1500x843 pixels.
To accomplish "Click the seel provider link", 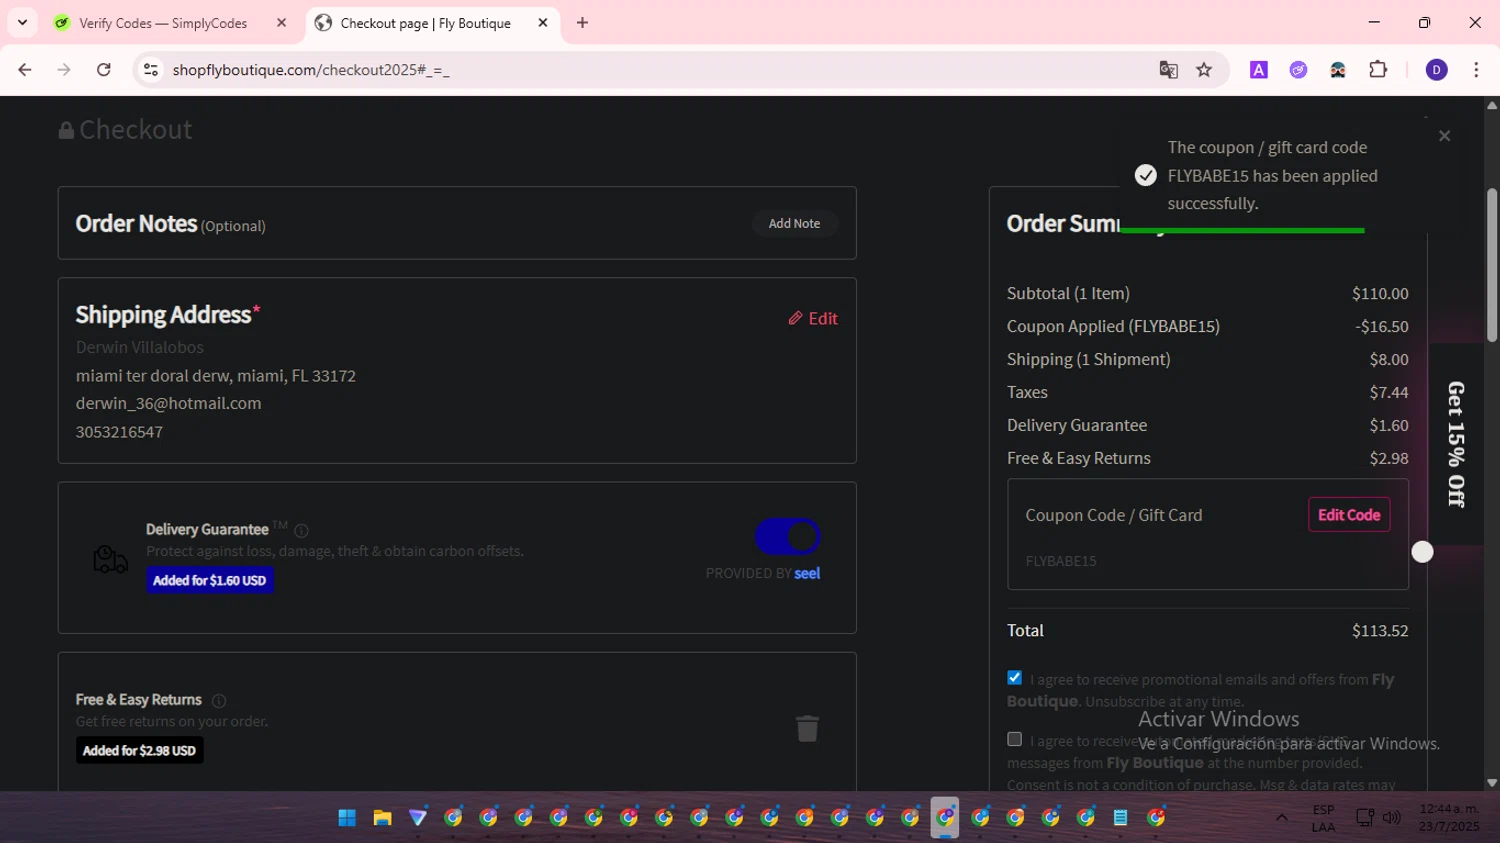I will tap(807, 574).
